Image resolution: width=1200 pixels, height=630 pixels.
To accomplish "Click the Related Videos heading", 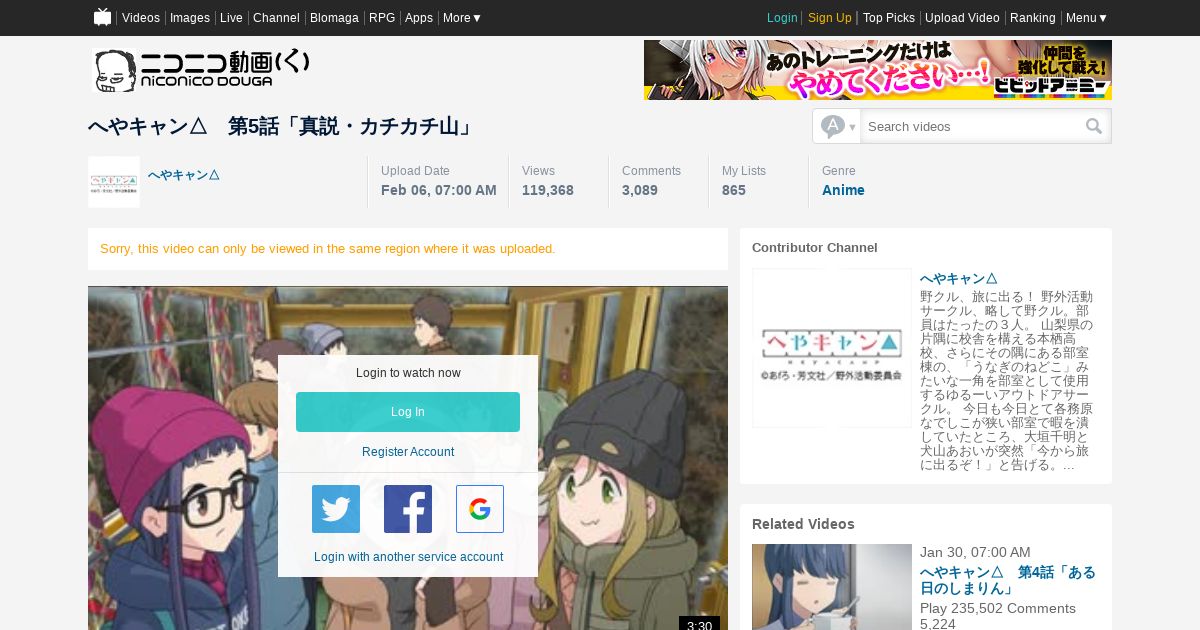I will pyautogui.click(x=803, y=524).
